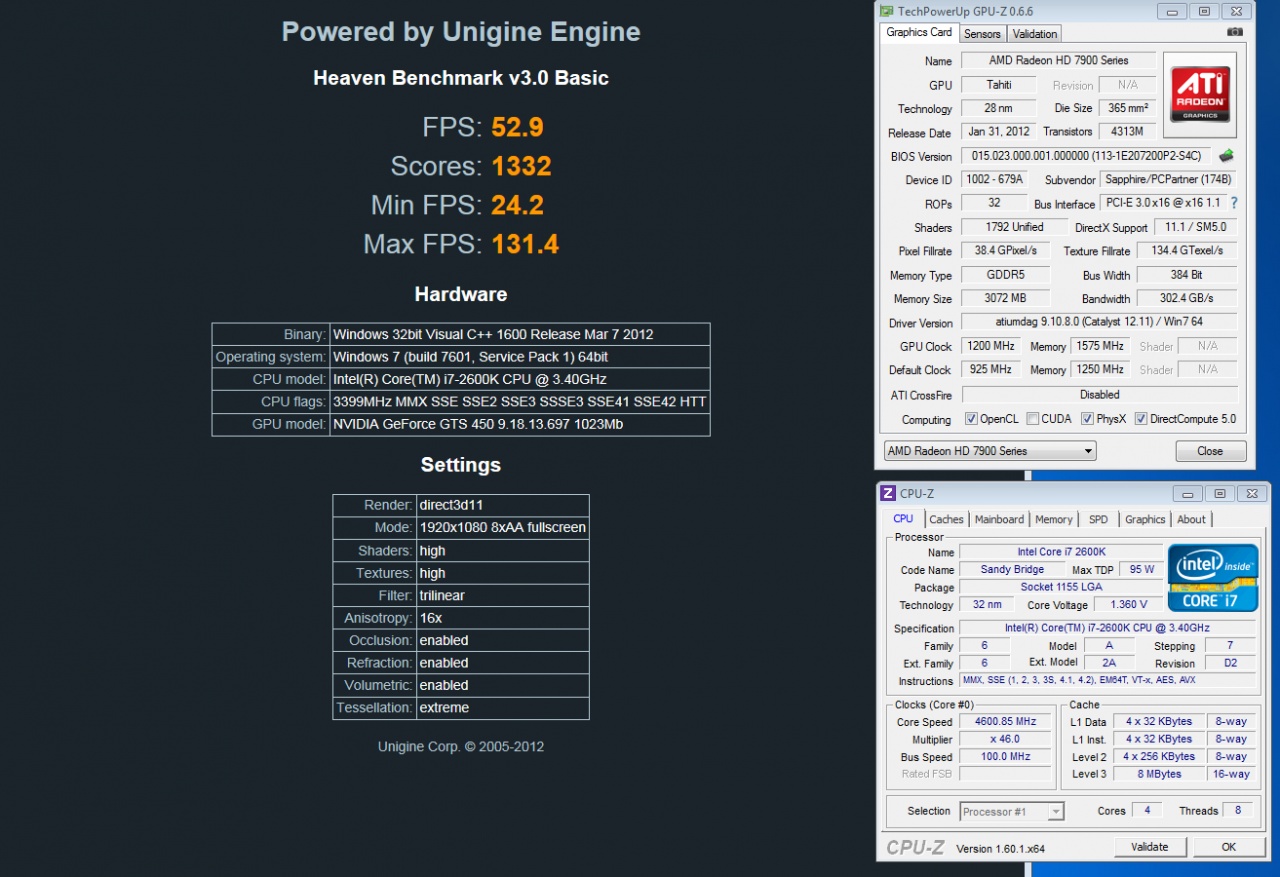
Task: Open the Graphics tab in CPU-Z
Action: [1145, 519]
